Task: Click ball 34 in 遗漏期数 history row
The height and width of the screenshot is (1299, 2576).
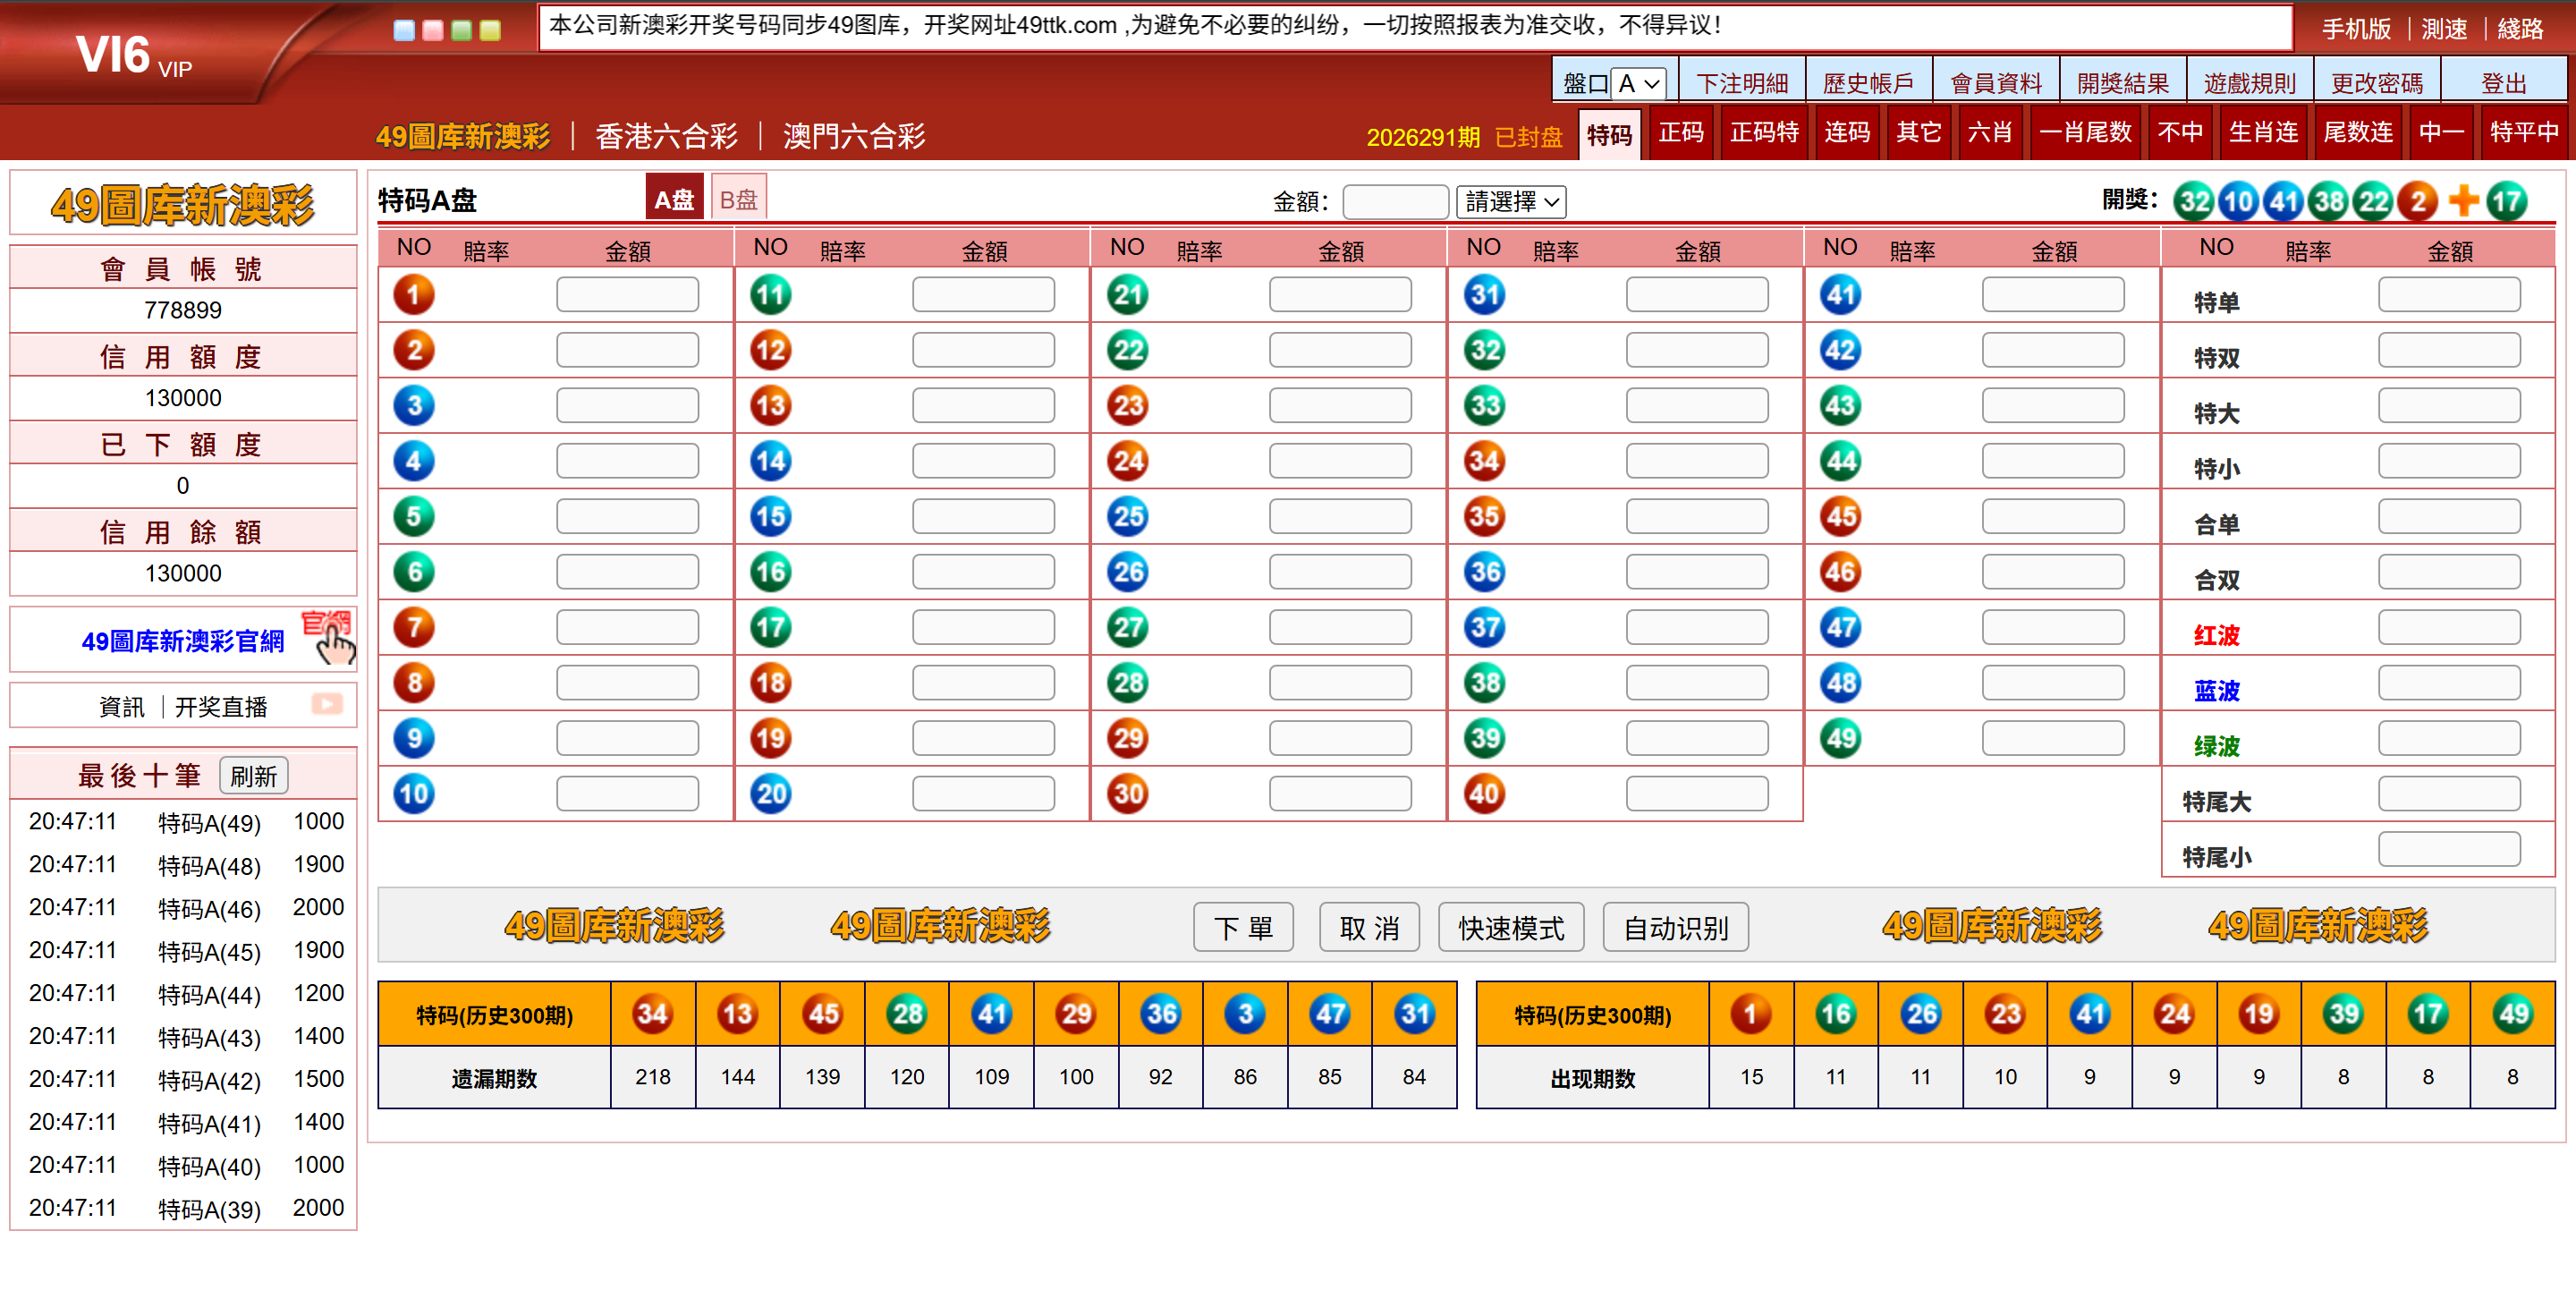Action: pos(652,1014)
